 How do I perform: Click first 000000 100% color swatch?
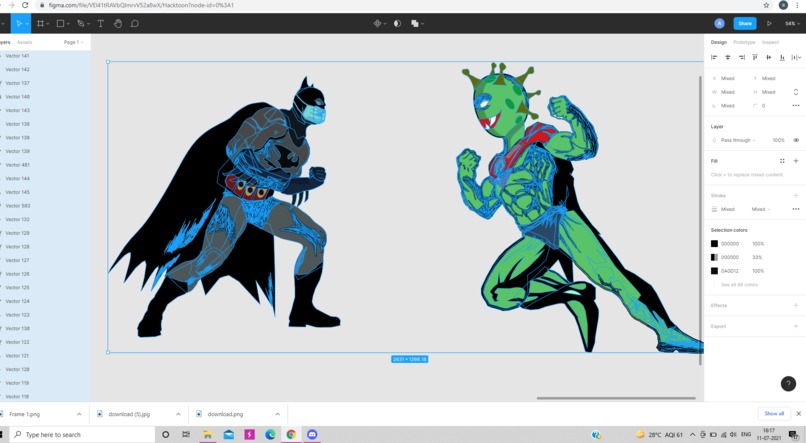pos(714,244)
